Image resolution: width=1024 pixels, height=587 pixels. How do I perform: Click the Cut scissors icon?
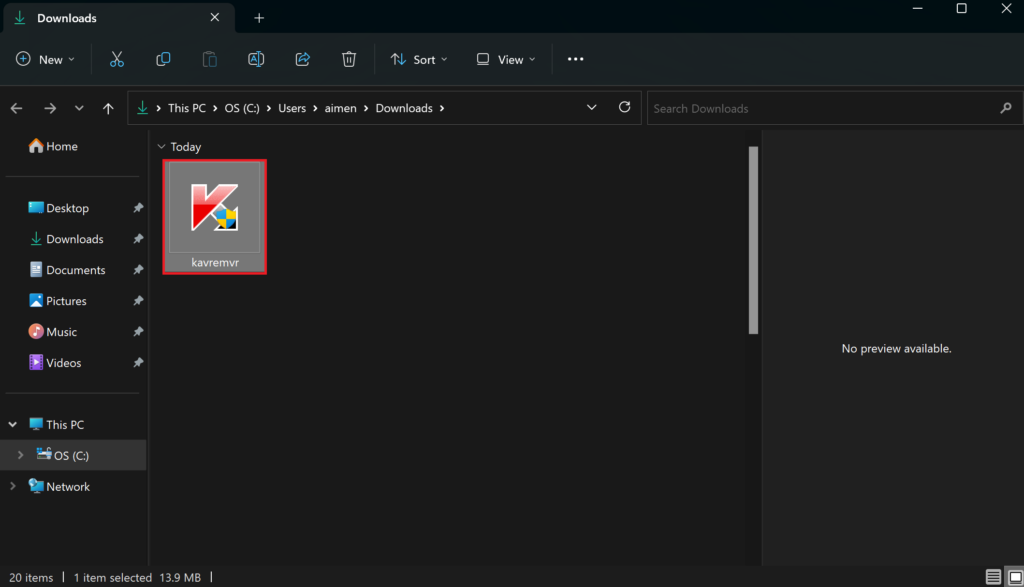click(x=116, y=59)
